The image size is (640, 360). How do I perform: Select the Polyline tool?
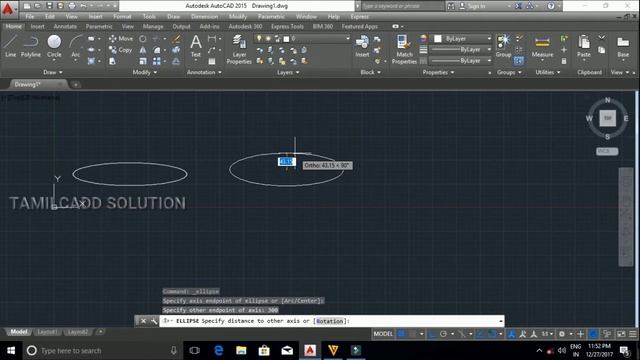(31, 46)
